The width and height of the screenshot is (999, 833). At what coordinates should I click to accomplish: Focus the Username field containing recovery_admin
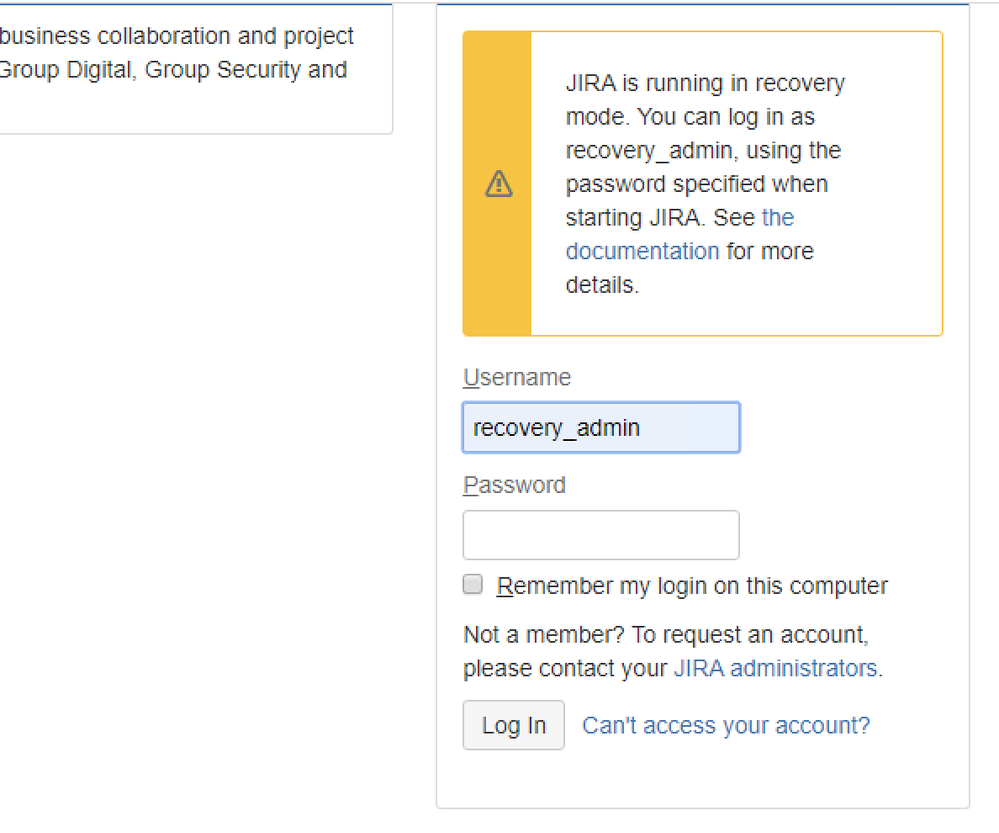click(x=601, y=428)
